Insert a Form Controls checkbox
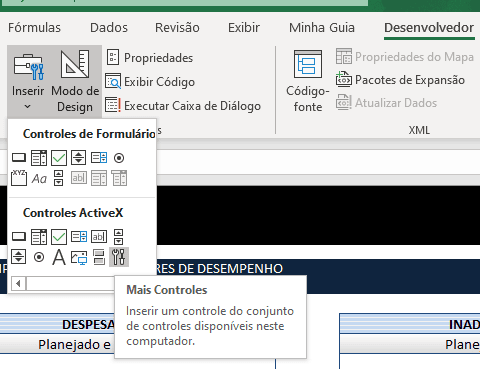 [59, 158]
